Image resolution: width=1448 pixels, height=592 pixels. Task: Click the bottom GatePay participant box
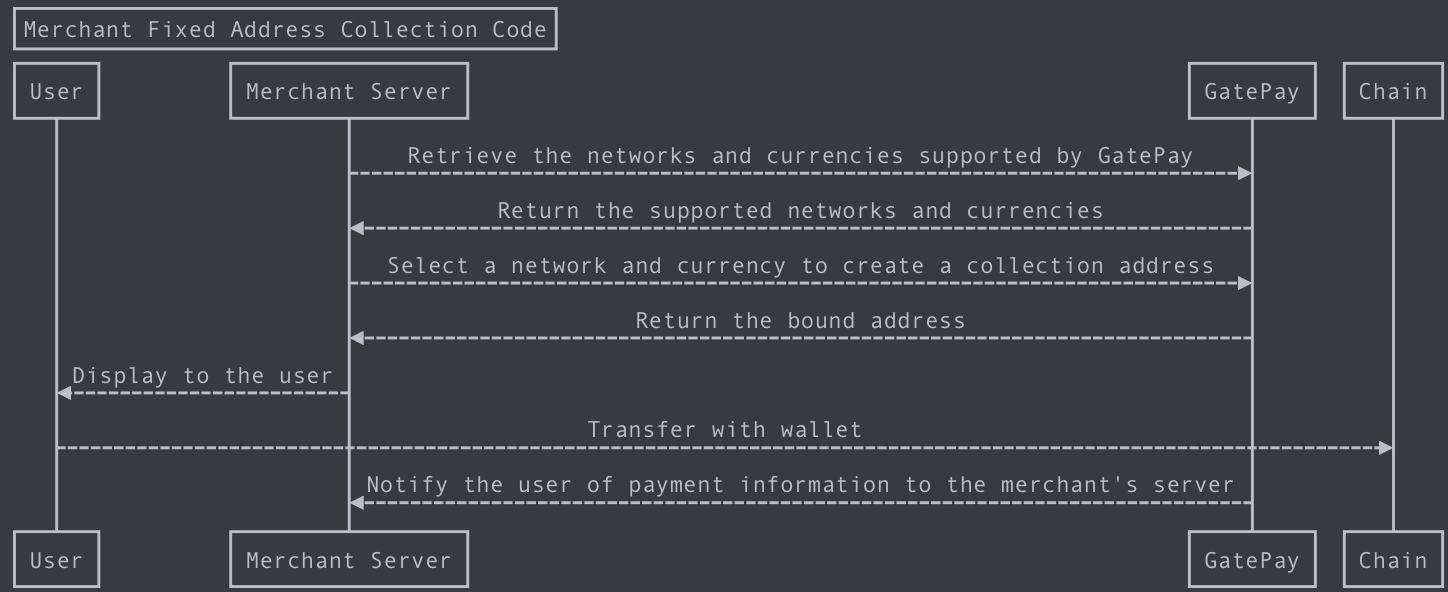coord(1252,559)
